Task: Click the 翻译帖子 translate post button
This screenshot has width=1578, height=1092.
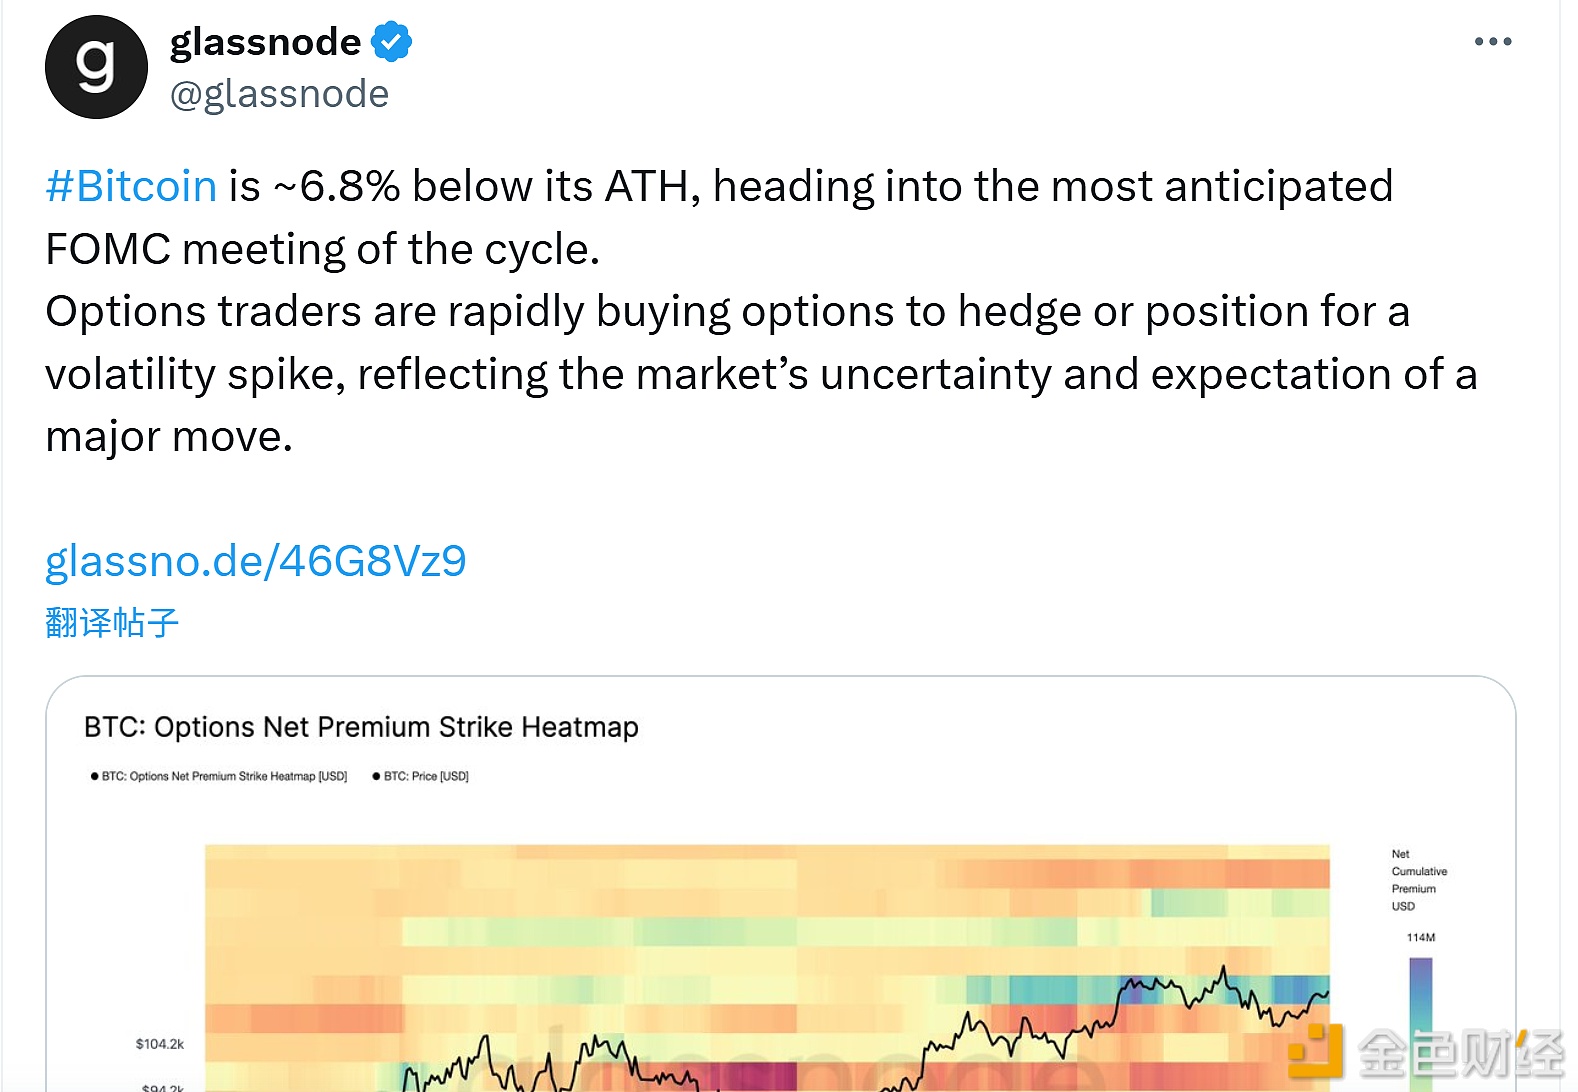Action: [x=112, y=622]
